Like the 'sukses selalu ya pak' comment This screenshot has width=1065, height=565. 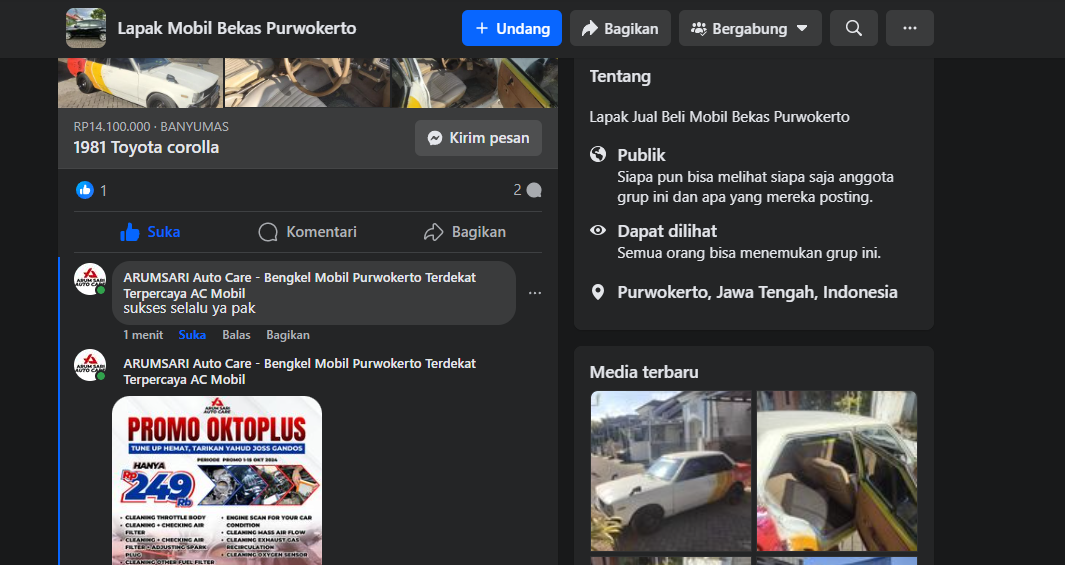(x=192, y=335)
